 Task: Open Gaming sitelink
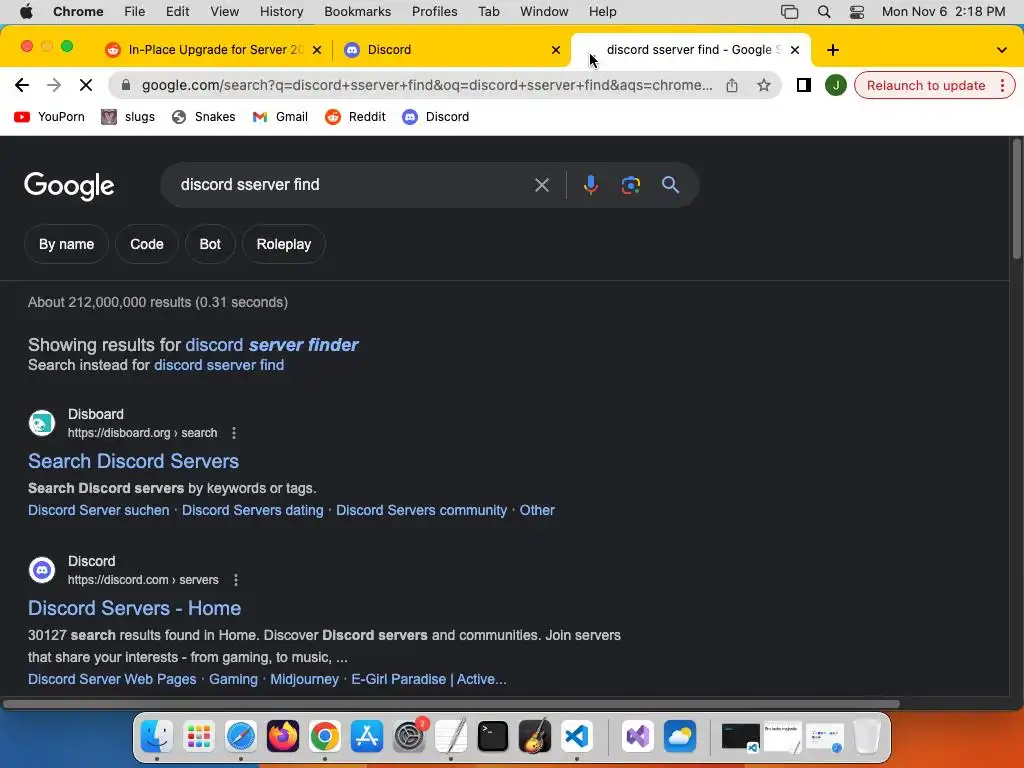233,679
